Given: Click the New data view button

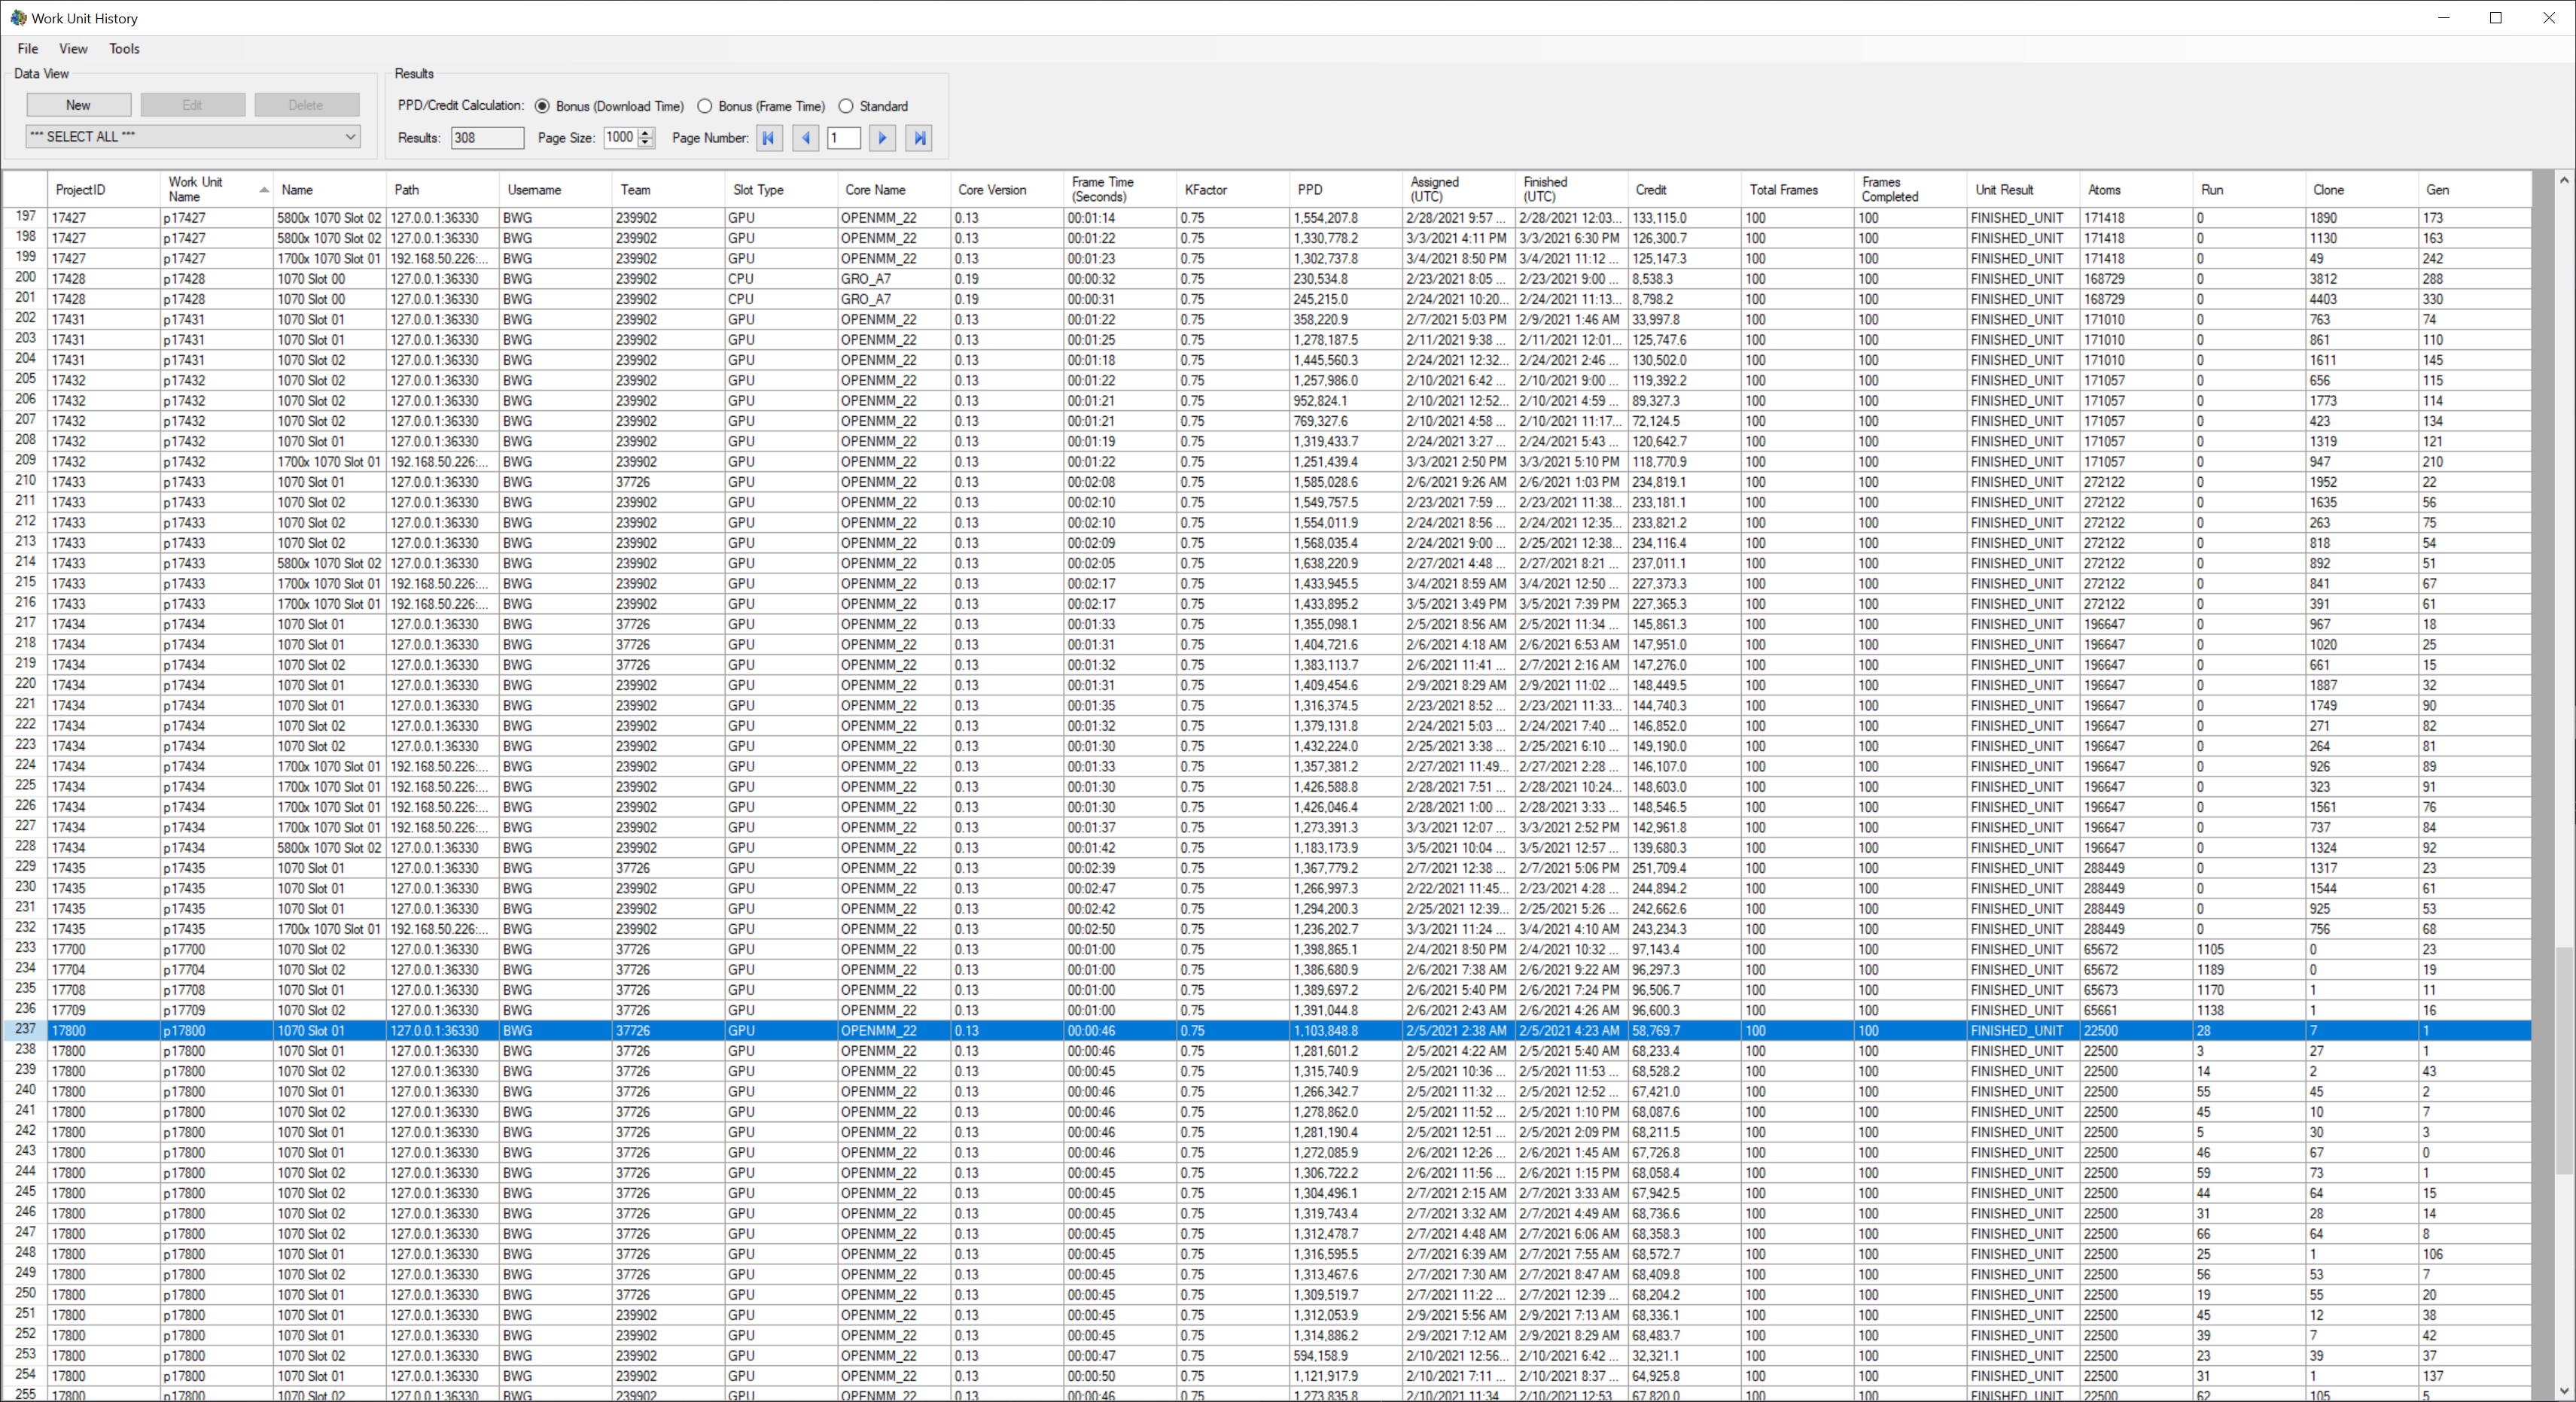Looking at the screenshot, I should (x=78, y=105).
